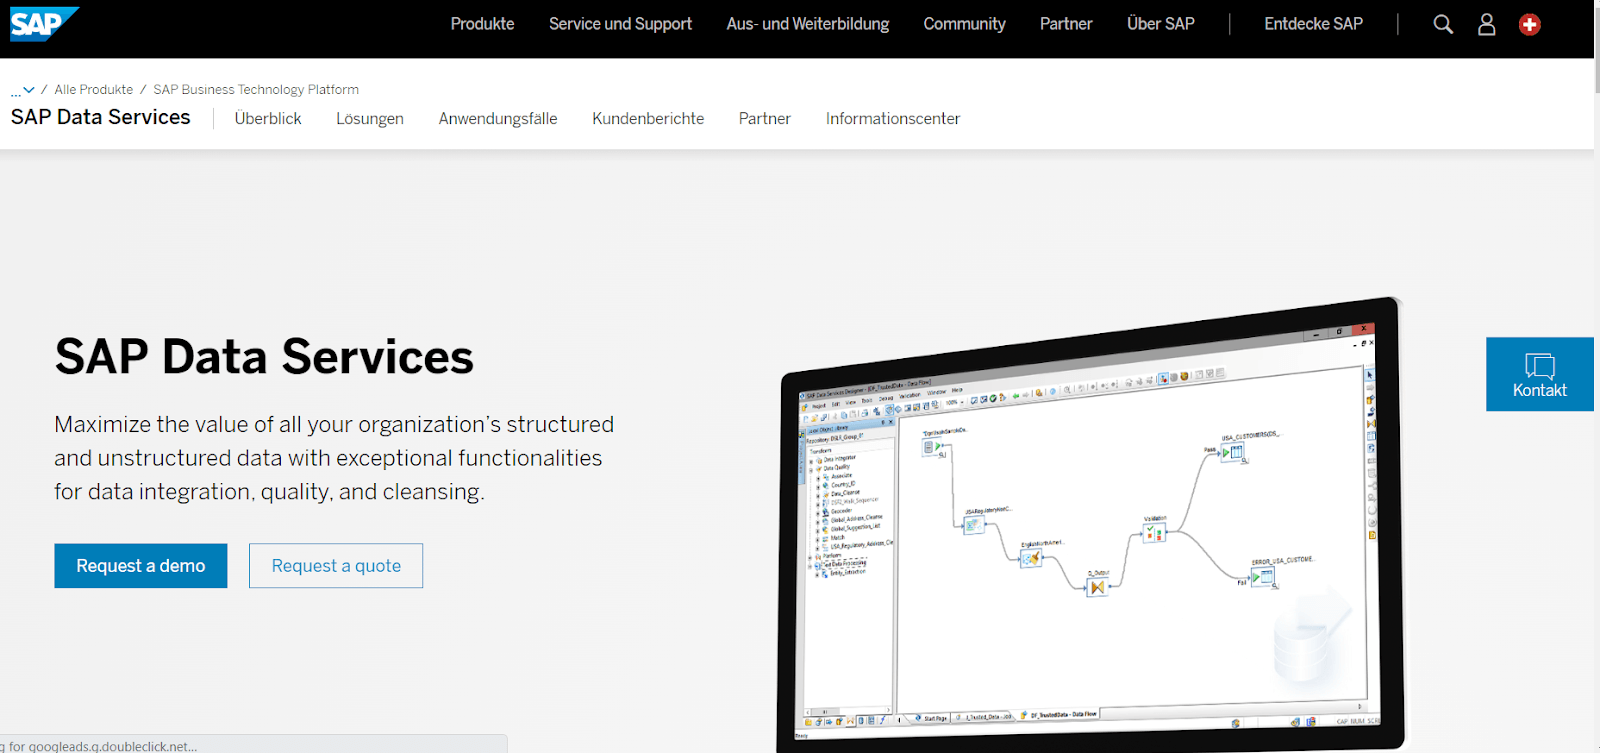This screenshot has height=753, width=1600.
Task: Switch to the Überblick tab
Action: (268, 119)
